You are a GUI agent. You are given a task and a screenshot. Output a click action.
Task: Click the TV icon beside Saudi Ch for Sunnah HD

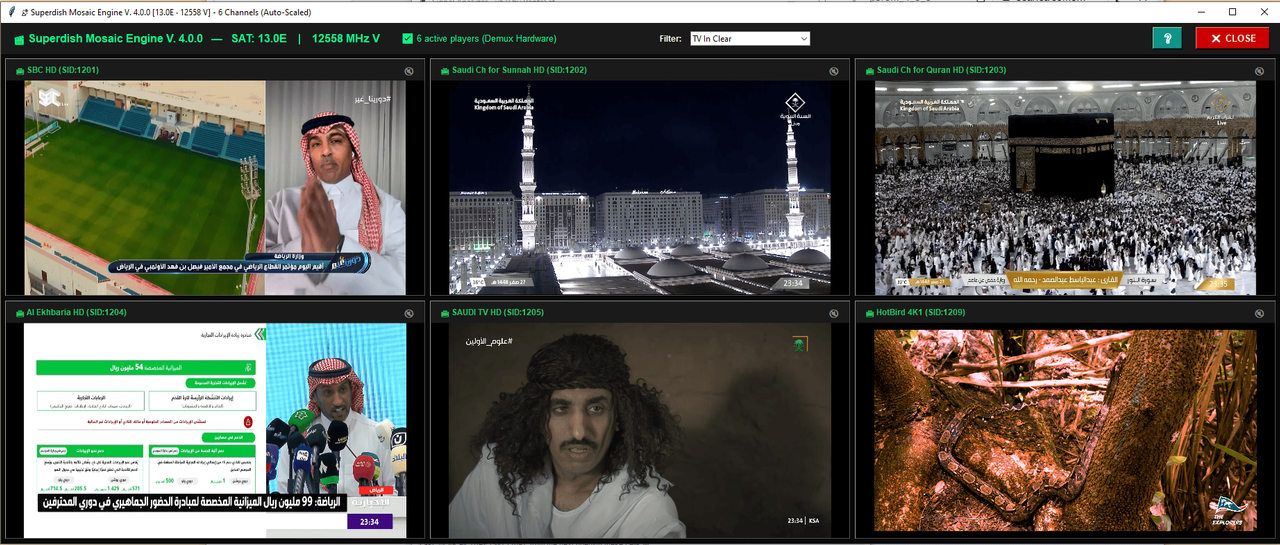[x=444, y=71]
